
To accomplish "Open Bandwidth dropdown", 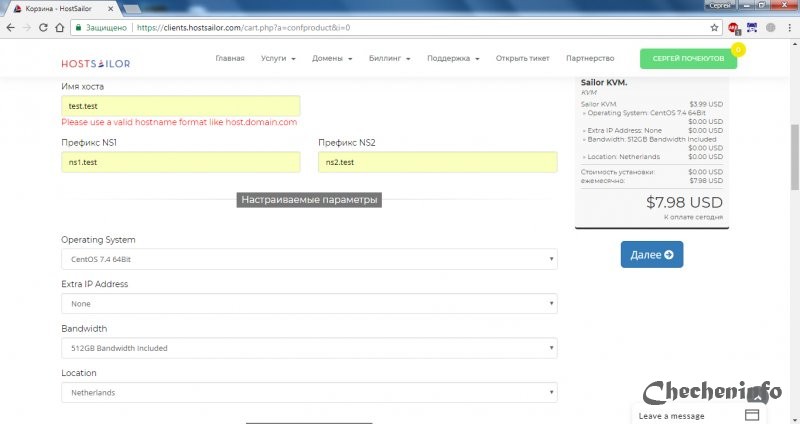I will coord(309,348).
